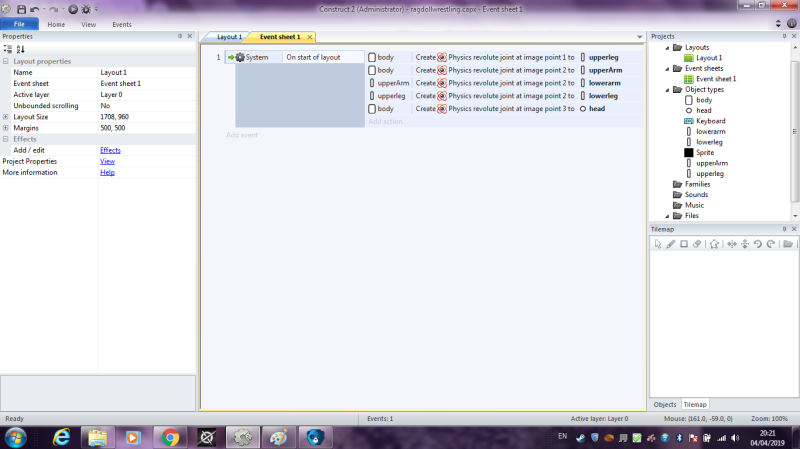Collapse the Event sheets folder
Viewport: 800px width, 449px height.
667,68
